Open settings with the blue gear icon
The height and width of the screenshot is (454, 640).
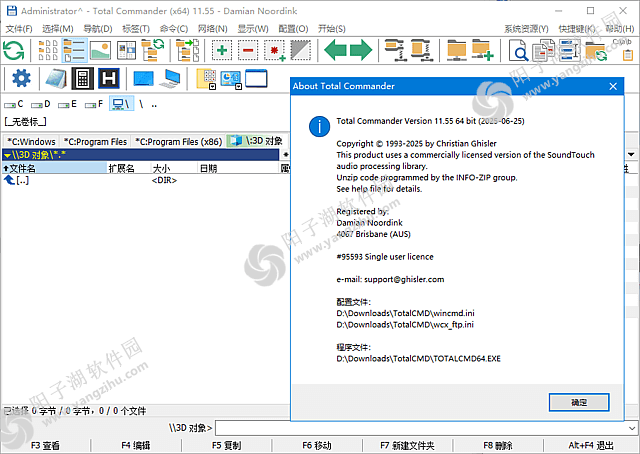(21, 78)
